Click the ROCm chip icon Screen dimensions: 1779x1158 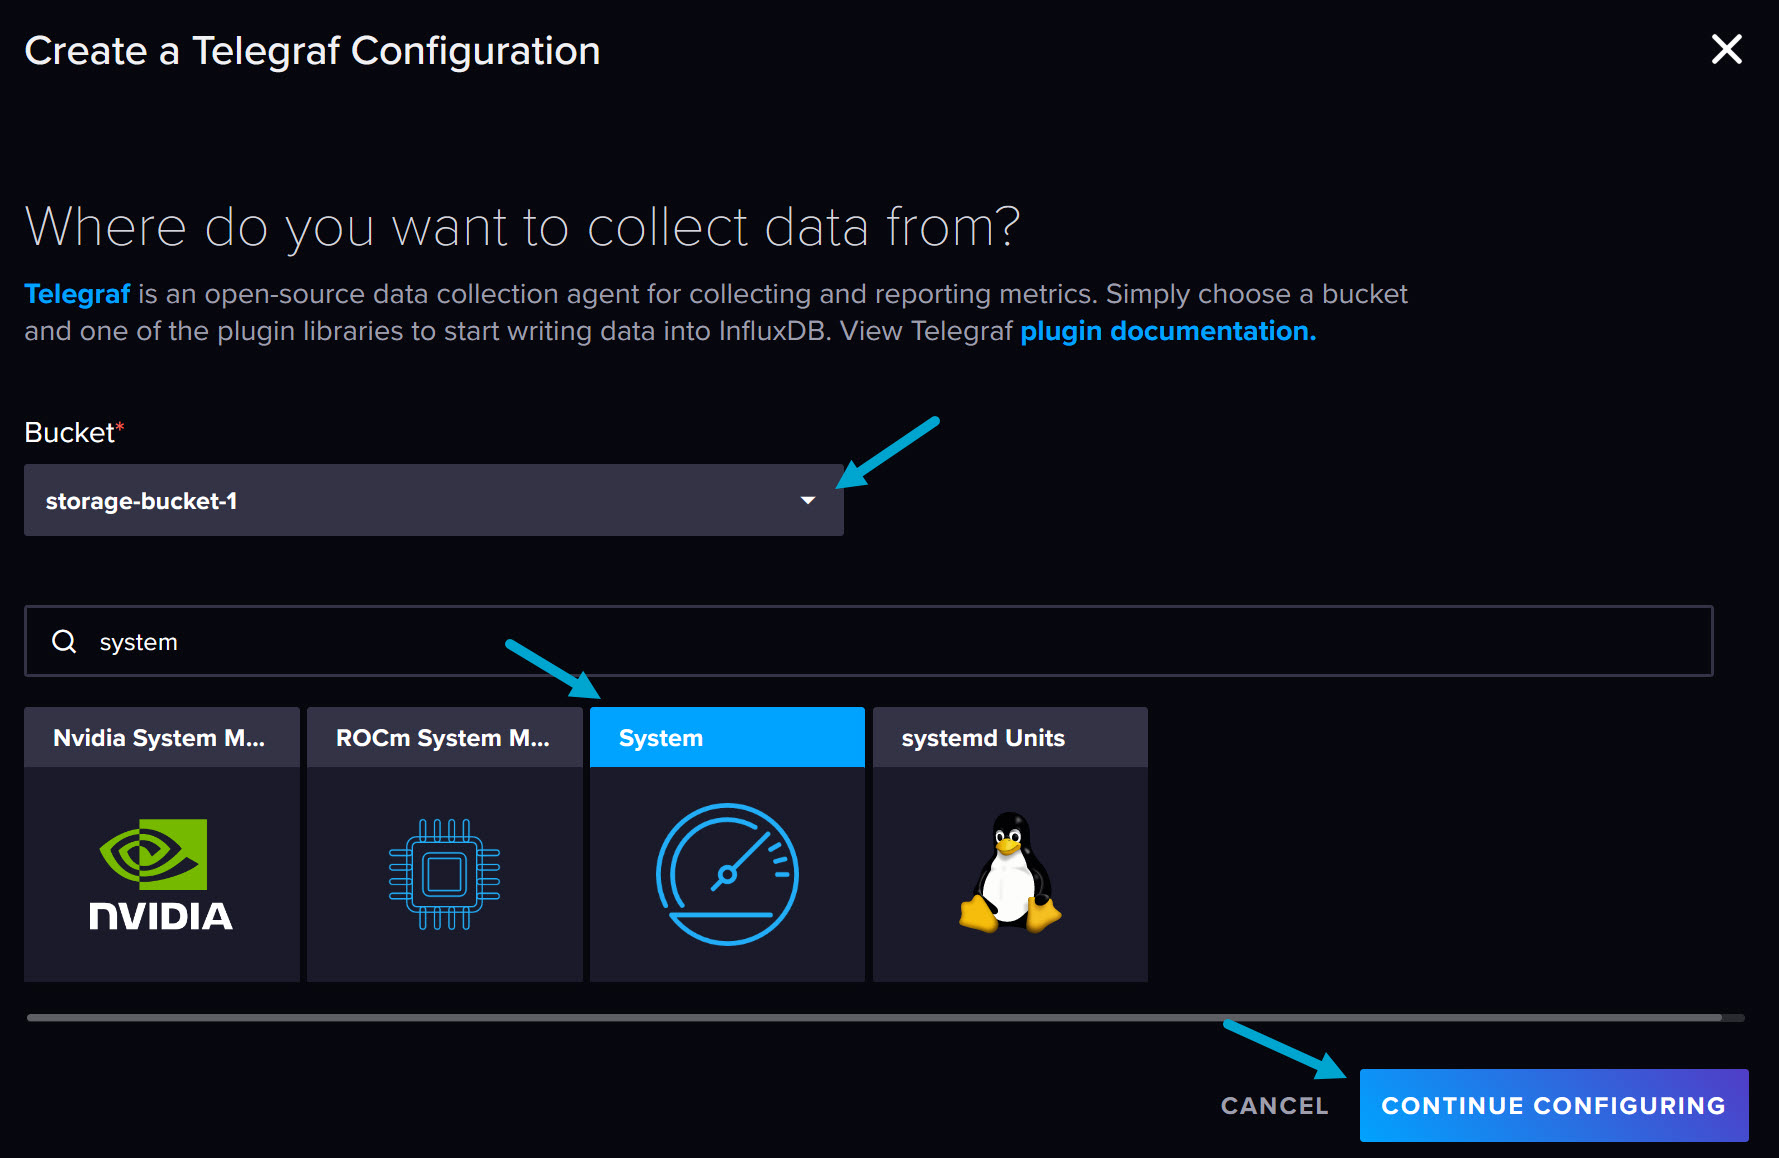(444, 873)
